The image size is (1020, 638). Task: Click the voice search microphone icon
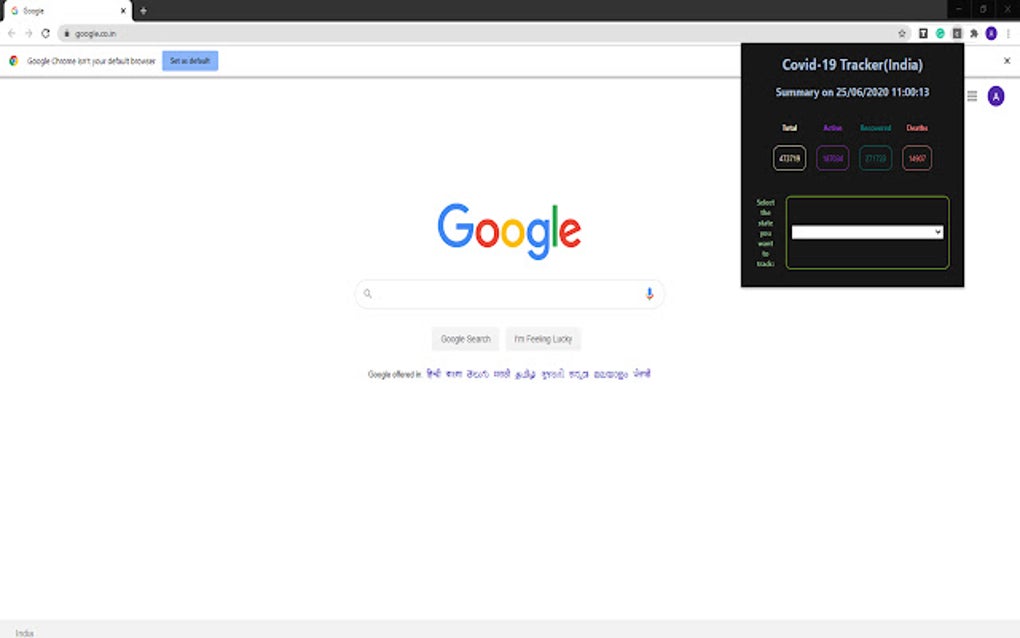[648, 293]
